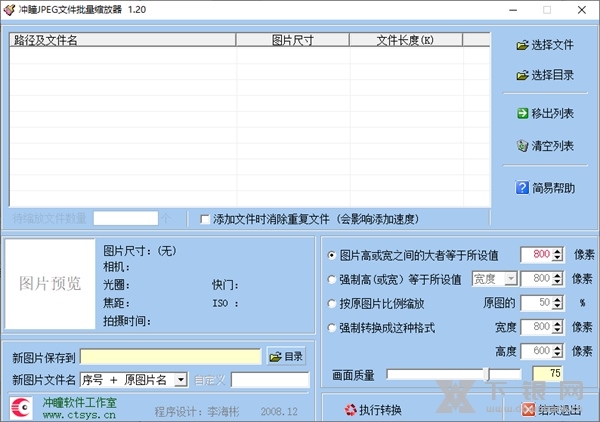Start conversion with 执行转换 button
The width and height of the screenshot is (600, 422).
click(373, 410)
